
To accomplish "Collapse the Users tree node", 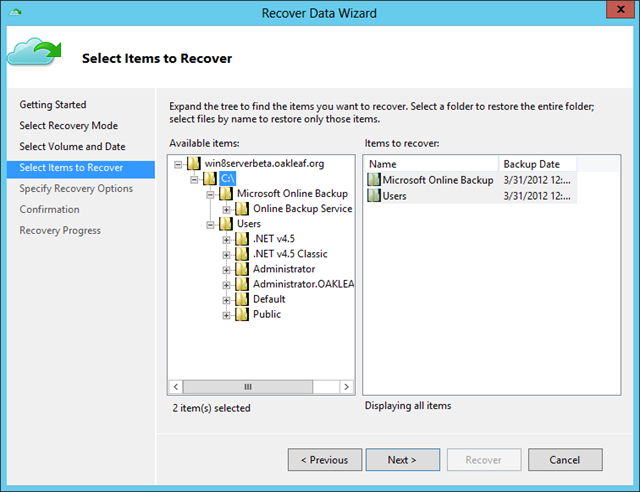I will click(x=210, y=225).
